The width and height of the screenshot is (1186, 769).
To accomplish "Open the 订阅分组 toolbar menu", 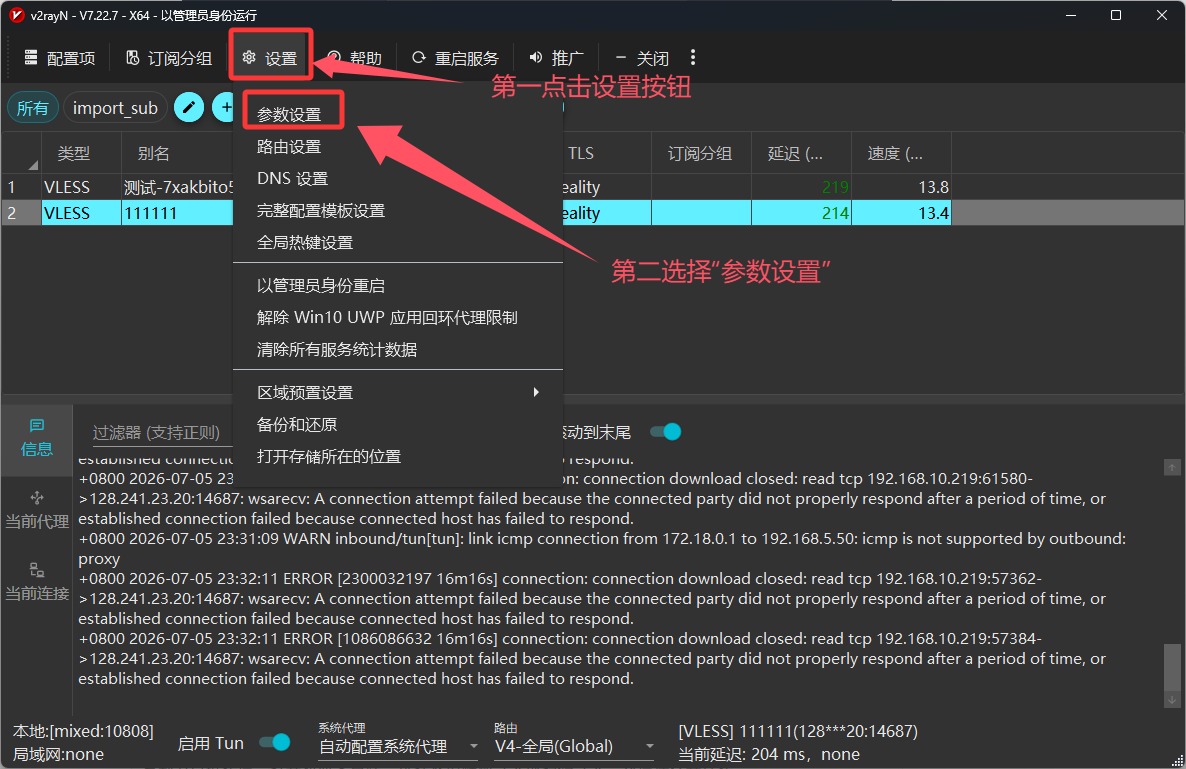I will [x=169, y=58].
